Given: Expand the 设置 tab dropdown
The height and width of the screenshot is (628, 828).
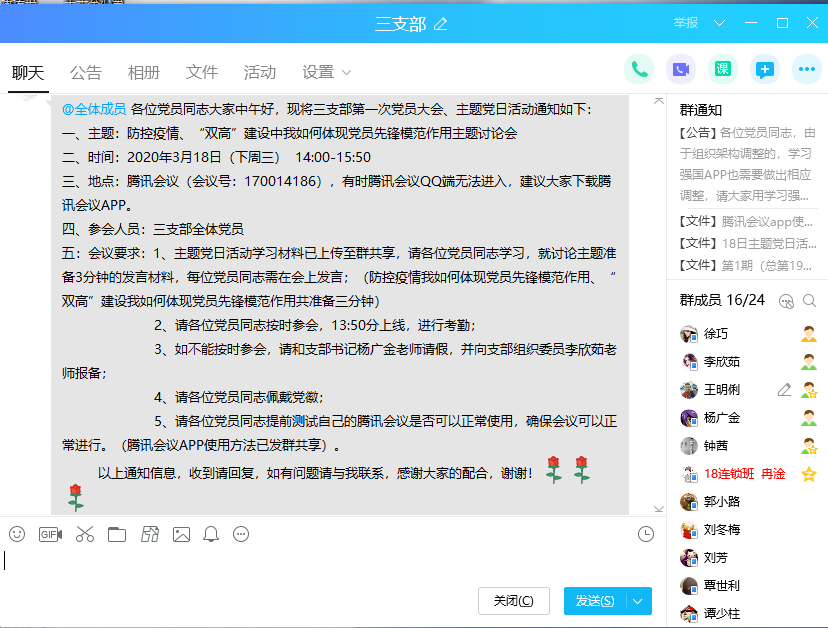Looking at the screenshot, I should pos(347,72).
